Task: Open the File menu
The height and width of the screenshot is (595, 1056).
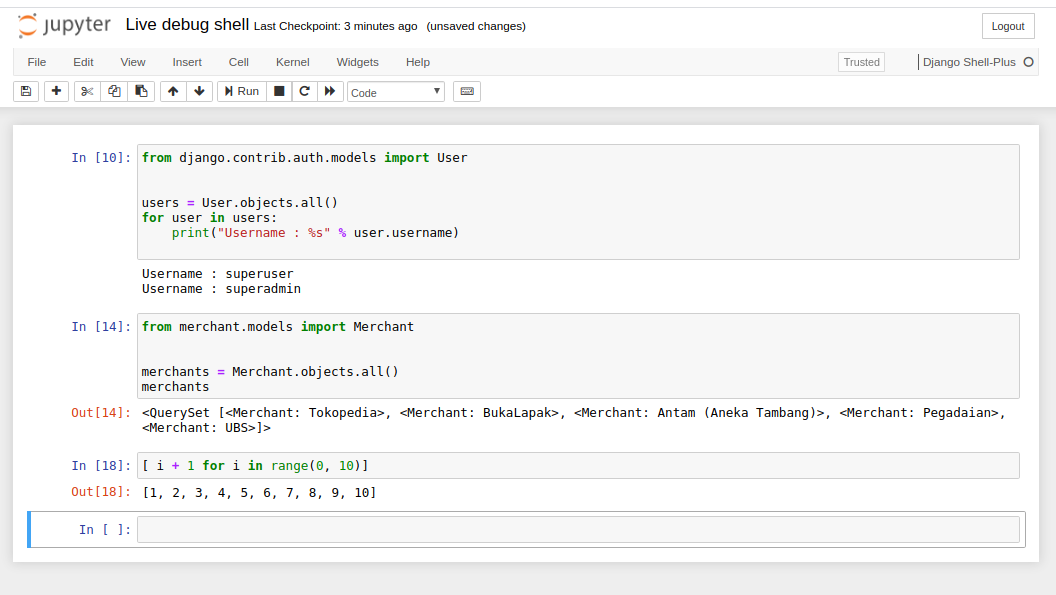Action: coord(37,62)
